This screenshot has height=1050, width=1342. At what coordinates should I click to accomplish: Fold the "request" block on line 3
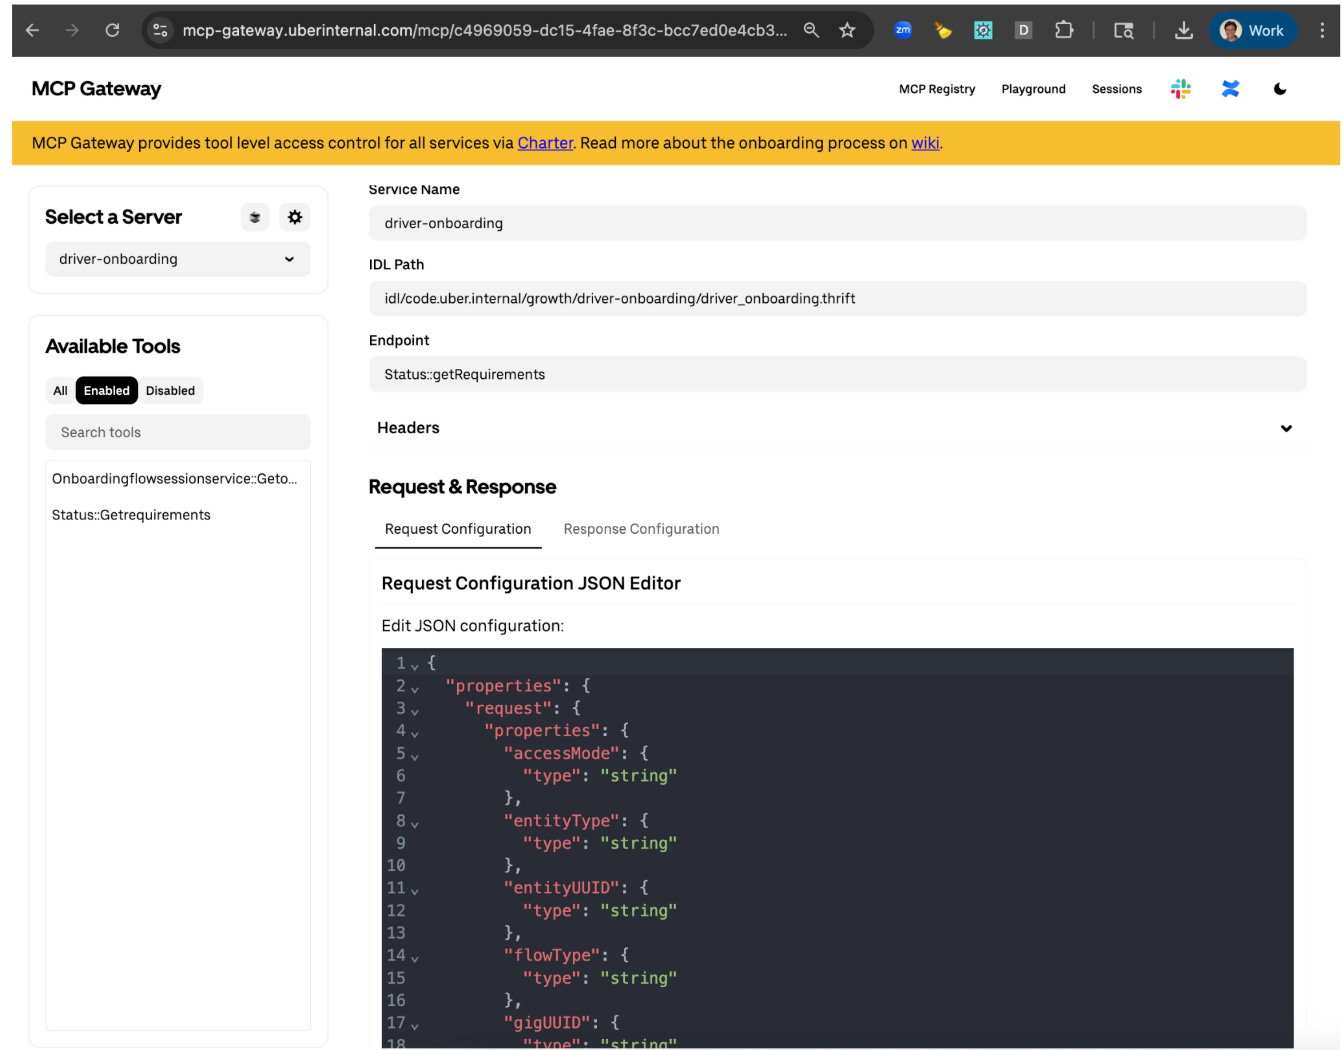click(415, 710)
